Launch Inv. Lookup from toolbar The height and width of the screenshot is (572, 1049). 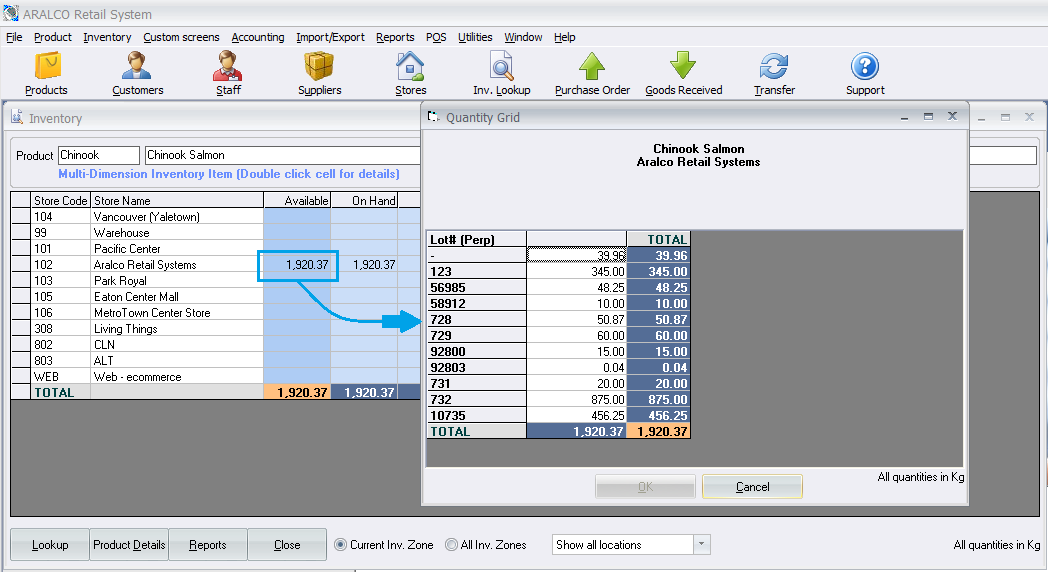pyautogui.click(x=502, y=74)
